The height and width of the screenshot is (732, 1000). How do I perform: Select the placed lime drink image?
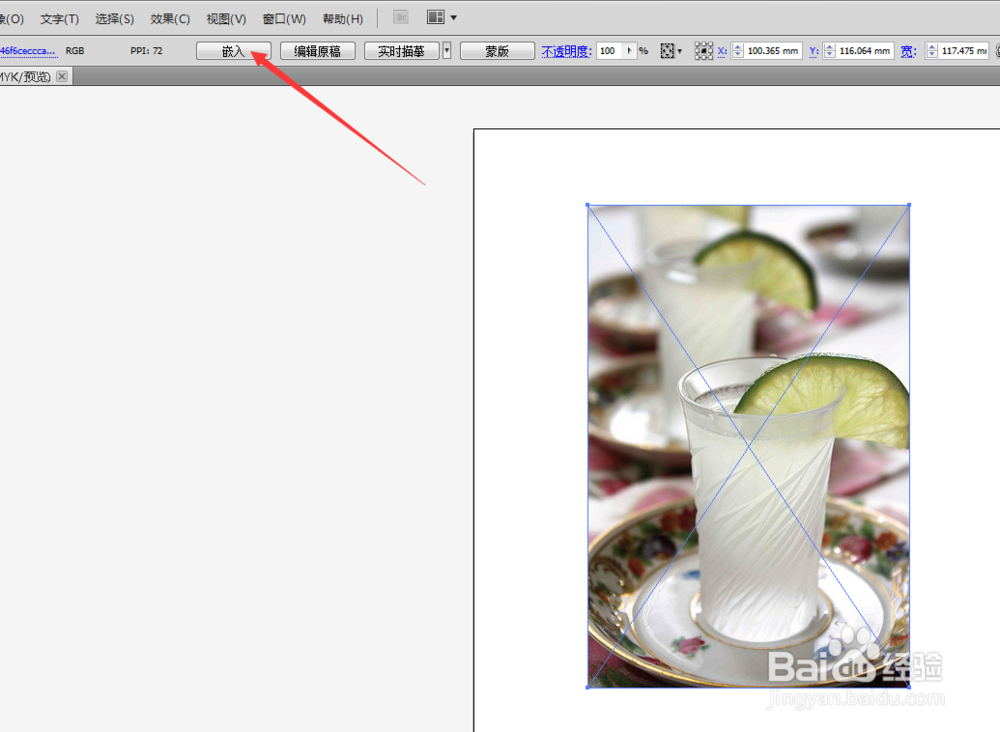pos(748,446)
